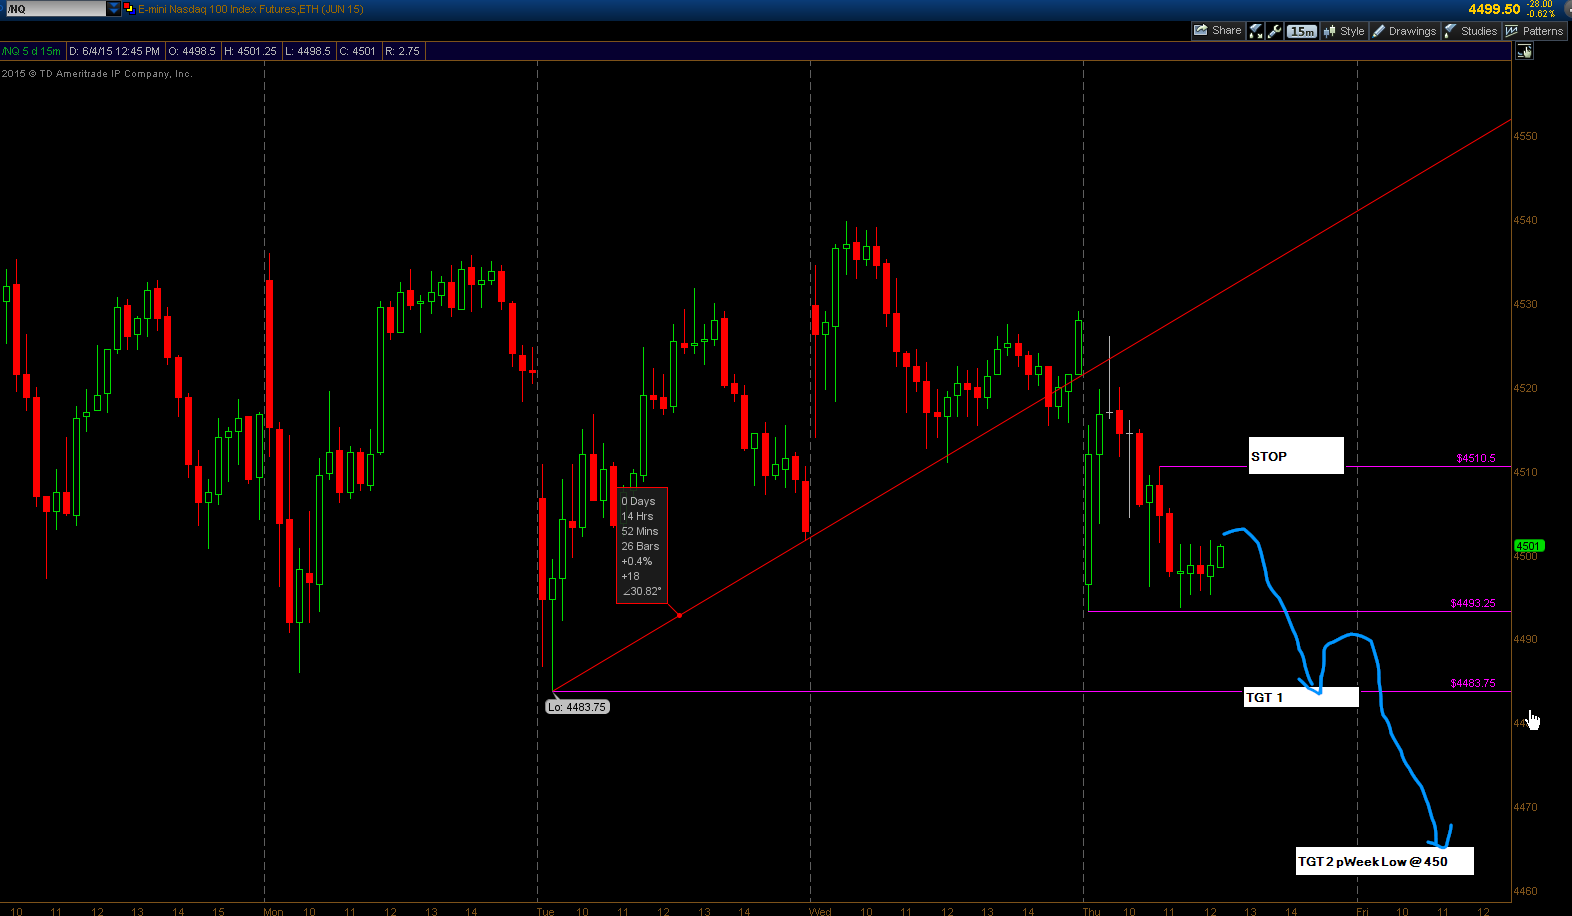Click the Thu label on the time axis
Screen dimensions: 1572x916
pos(1091,911)
